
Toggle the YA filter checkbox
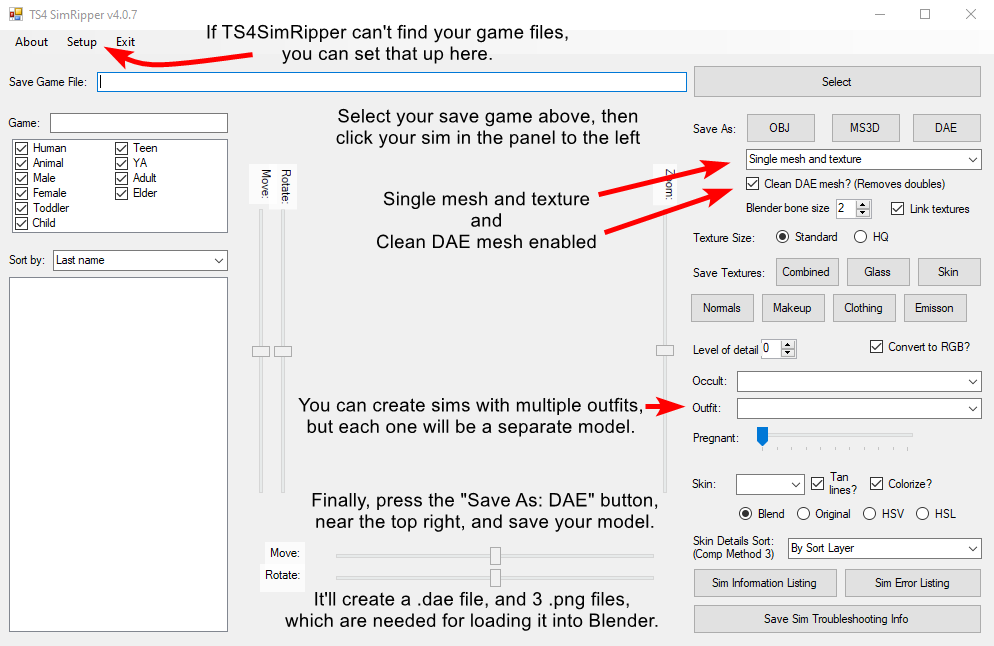tap(122, 163)
